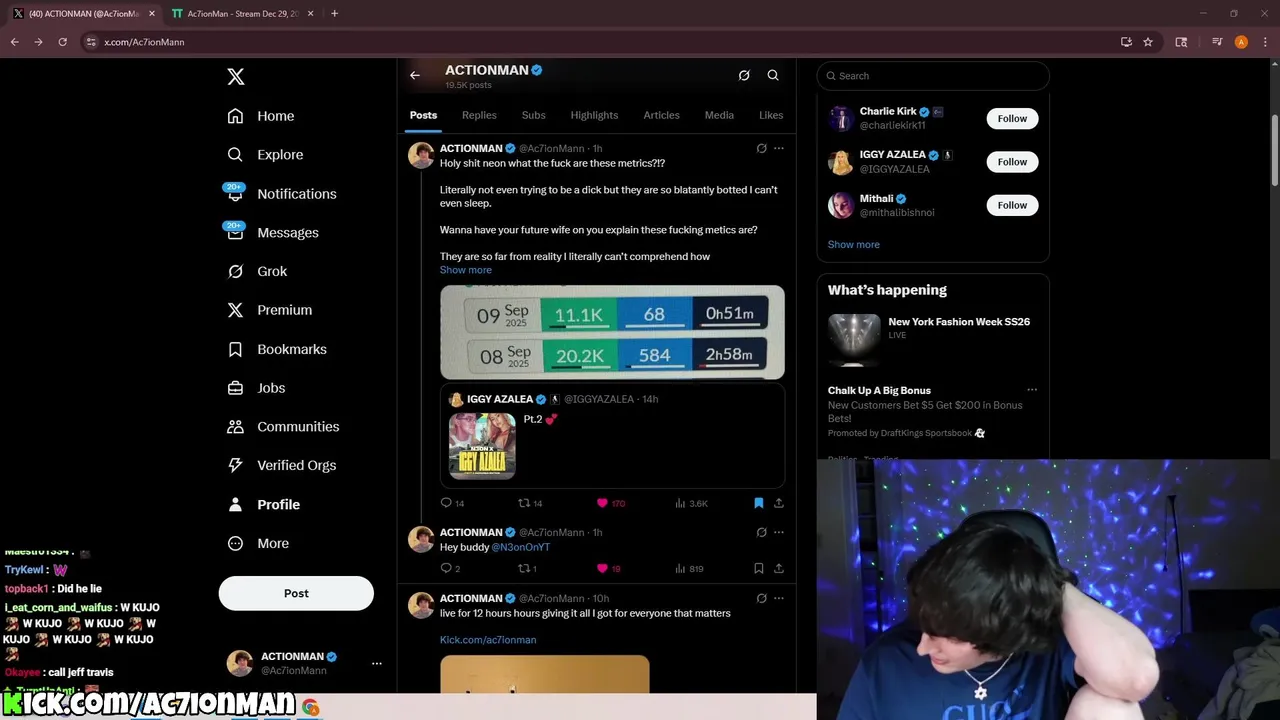Open Explore in the sidebar
The height and width of the screenshot is (720, 1280).
265,155
